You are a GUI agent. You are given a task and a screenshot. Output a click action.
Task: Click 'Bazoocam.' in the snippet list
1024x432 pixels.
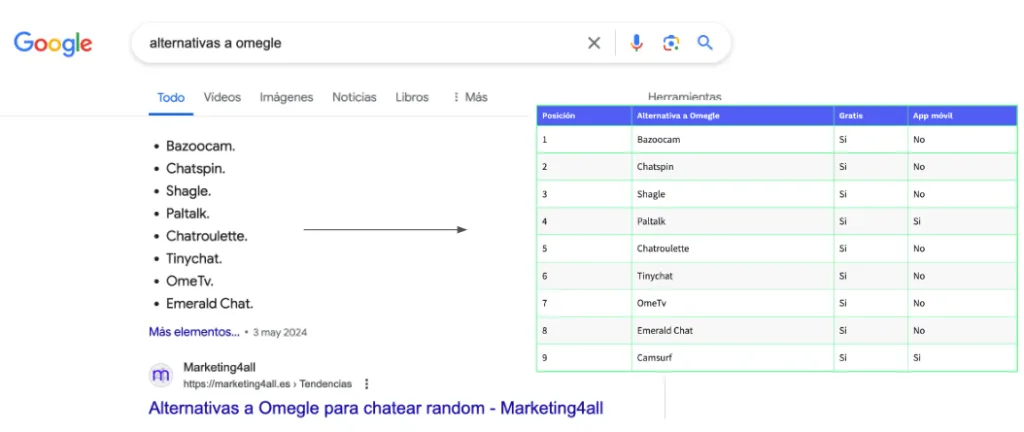tap(200, 146)
